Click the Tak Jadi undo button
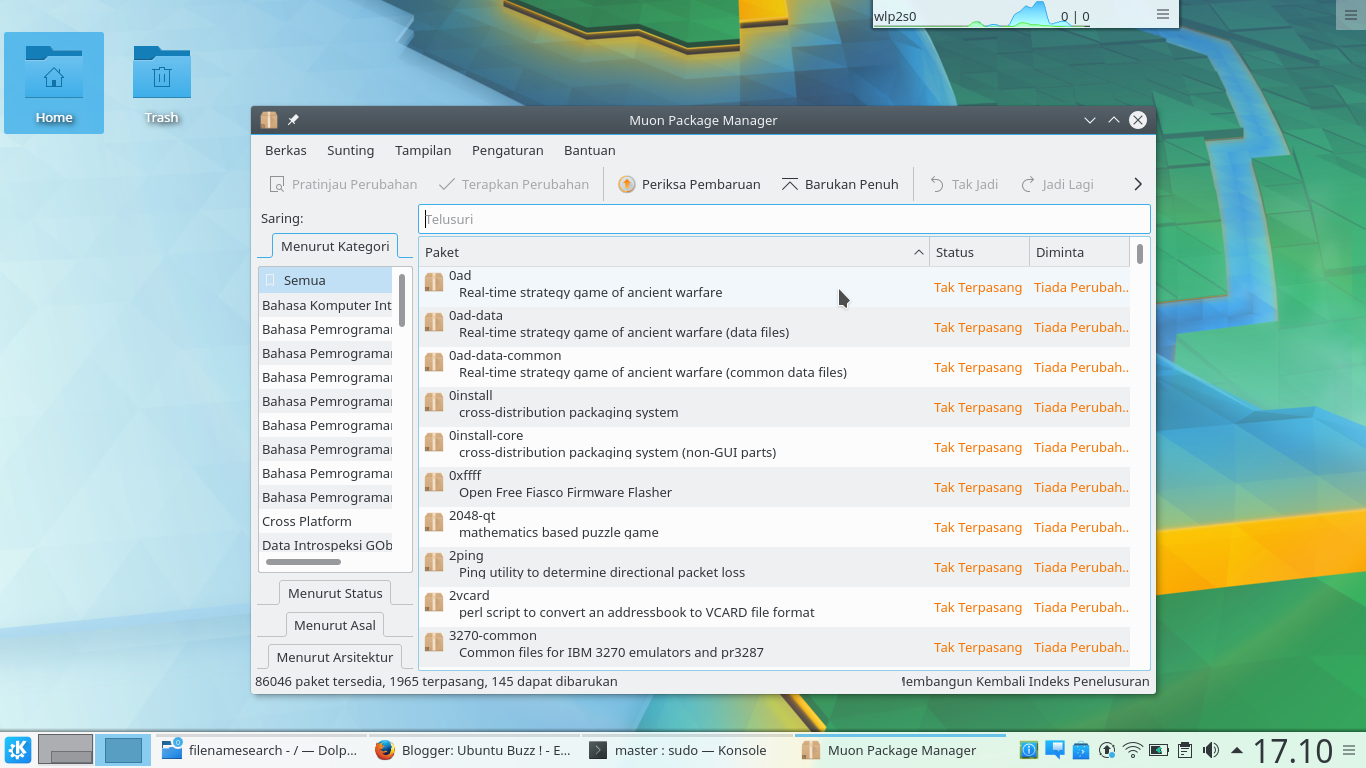The width and height of the screenshot is (1366, 768). 964,184
